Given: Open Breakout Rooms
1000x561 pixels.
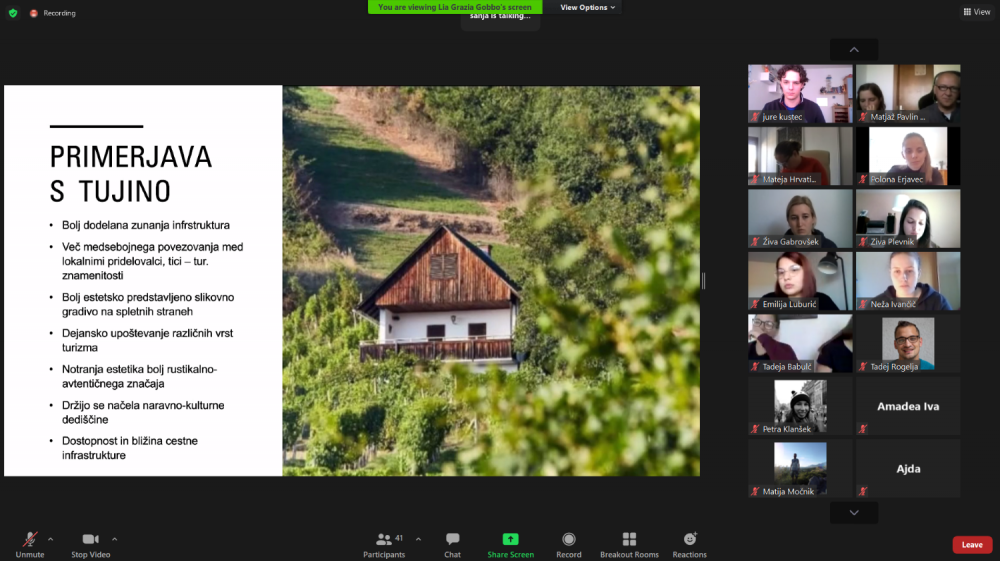Looking at the screenshot, I should tap(629, 540).
